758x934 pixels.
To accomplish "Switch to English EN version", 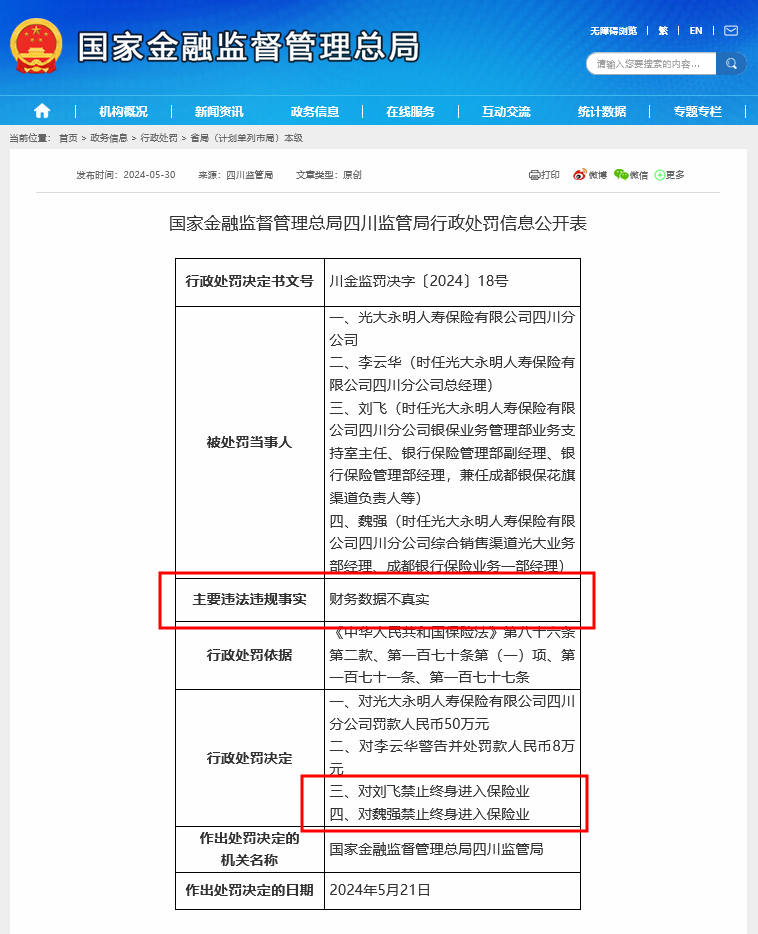I will click(x=695, y=30).
